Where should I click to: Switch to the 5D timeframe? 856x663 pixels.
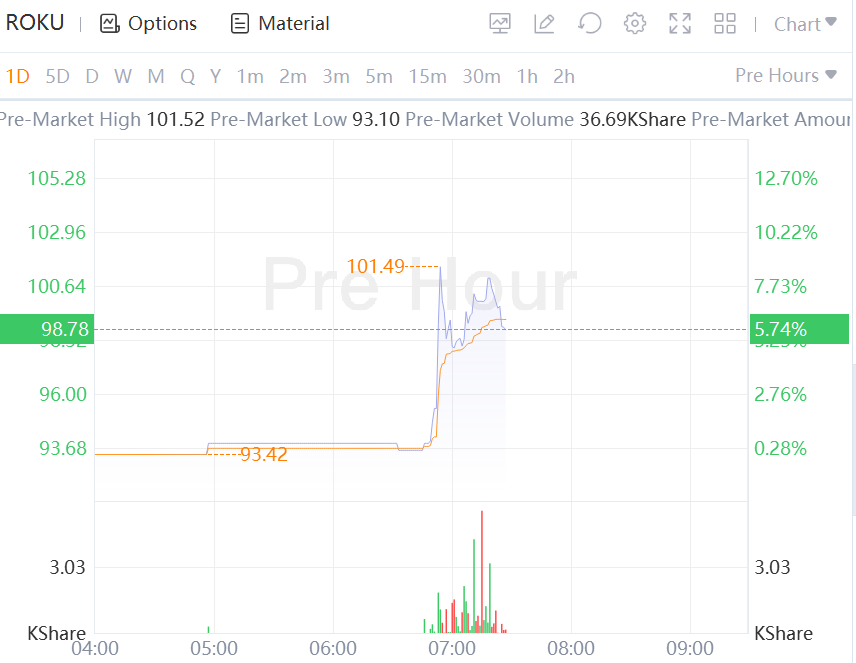[58, 76]
